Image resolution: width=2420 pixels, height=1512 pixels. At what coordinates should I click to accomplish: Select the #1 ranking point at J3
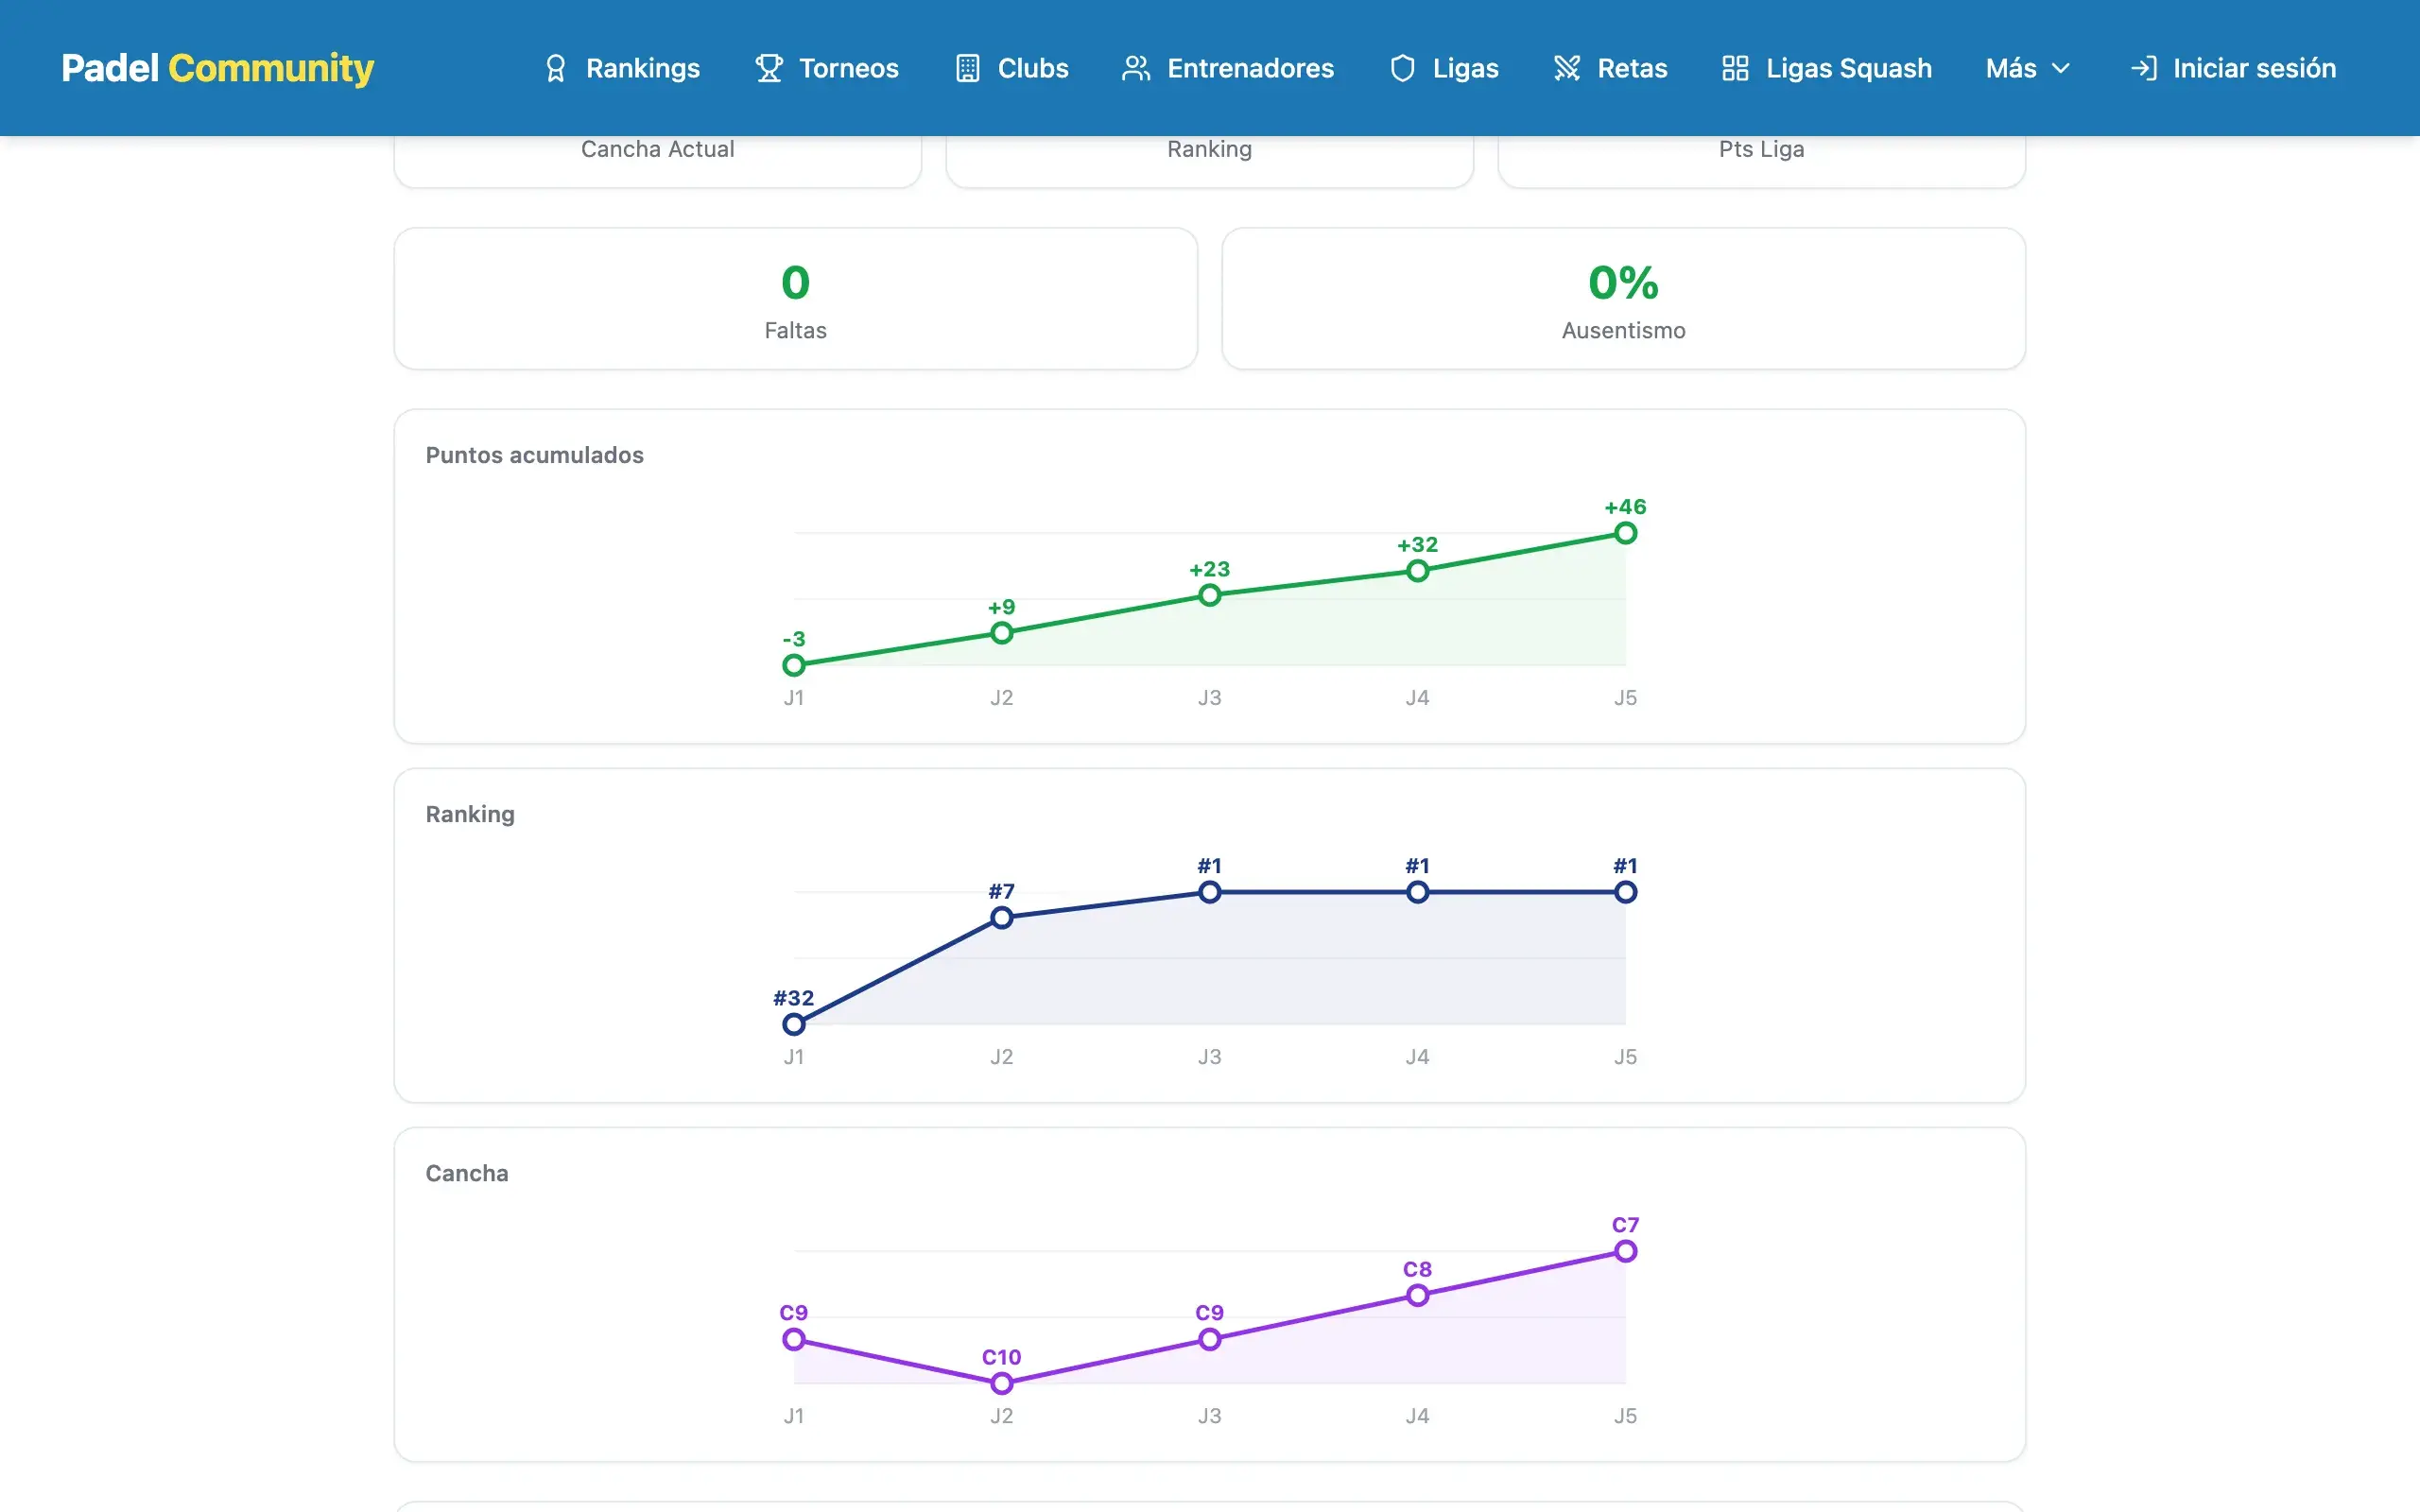(1210, 892)
